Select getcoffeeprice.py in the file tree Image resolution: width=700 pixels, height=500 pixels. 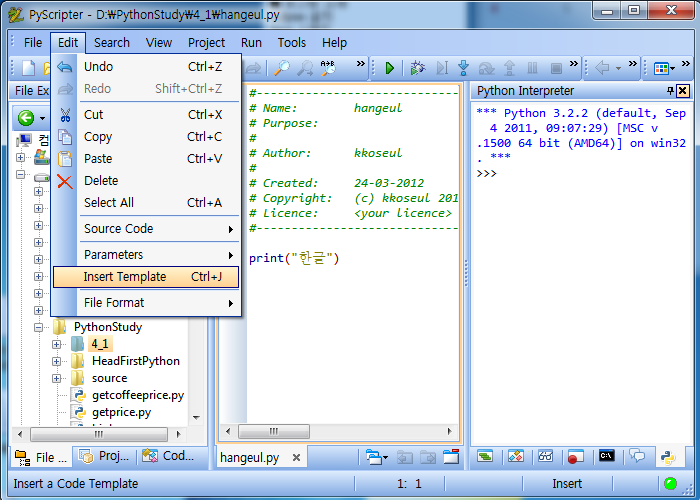point(138,395)
